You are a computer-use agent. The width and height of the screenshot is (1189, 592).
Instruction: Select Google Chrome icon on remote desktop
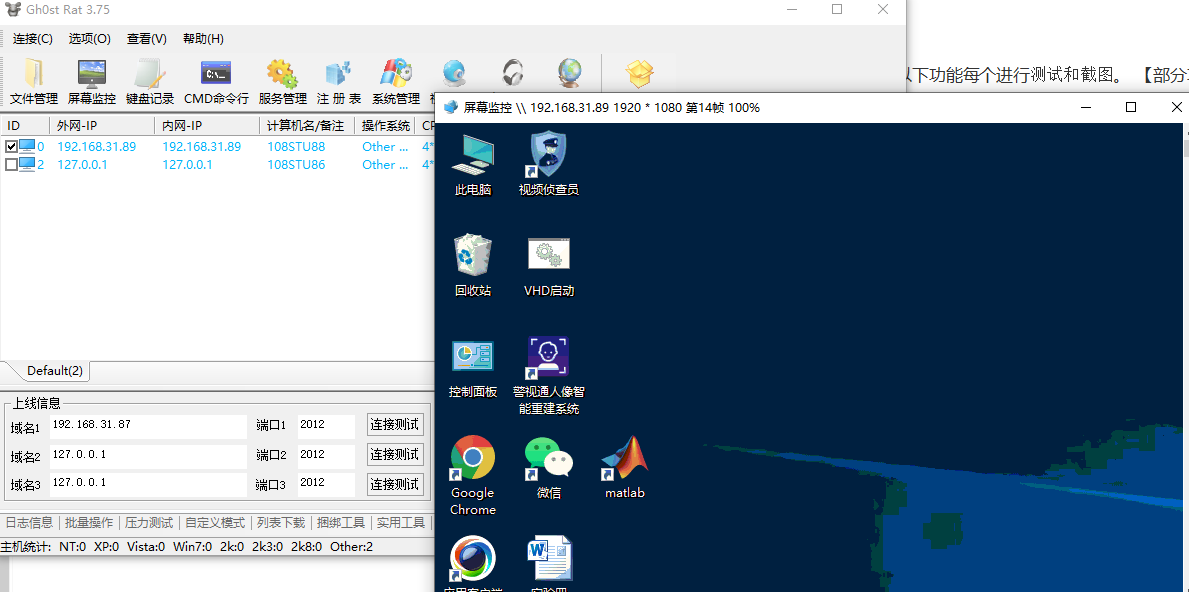[x=473, y=476]
